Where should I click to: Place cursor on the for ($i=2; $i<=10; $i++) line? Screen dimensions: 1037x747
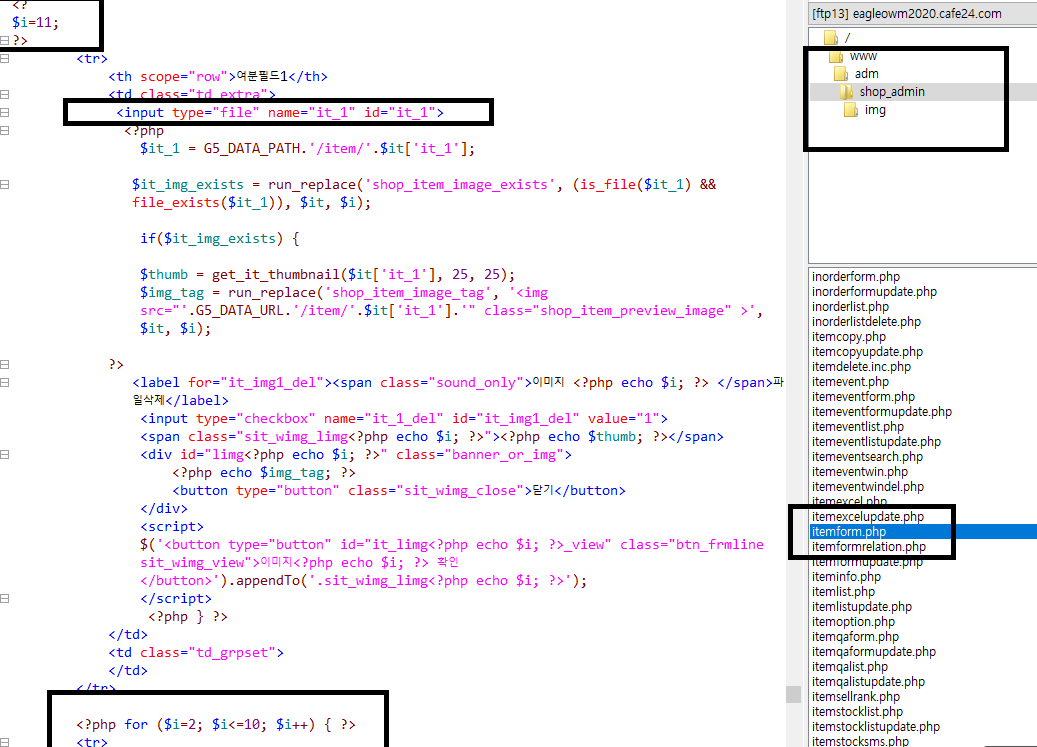tap(216, 725)
